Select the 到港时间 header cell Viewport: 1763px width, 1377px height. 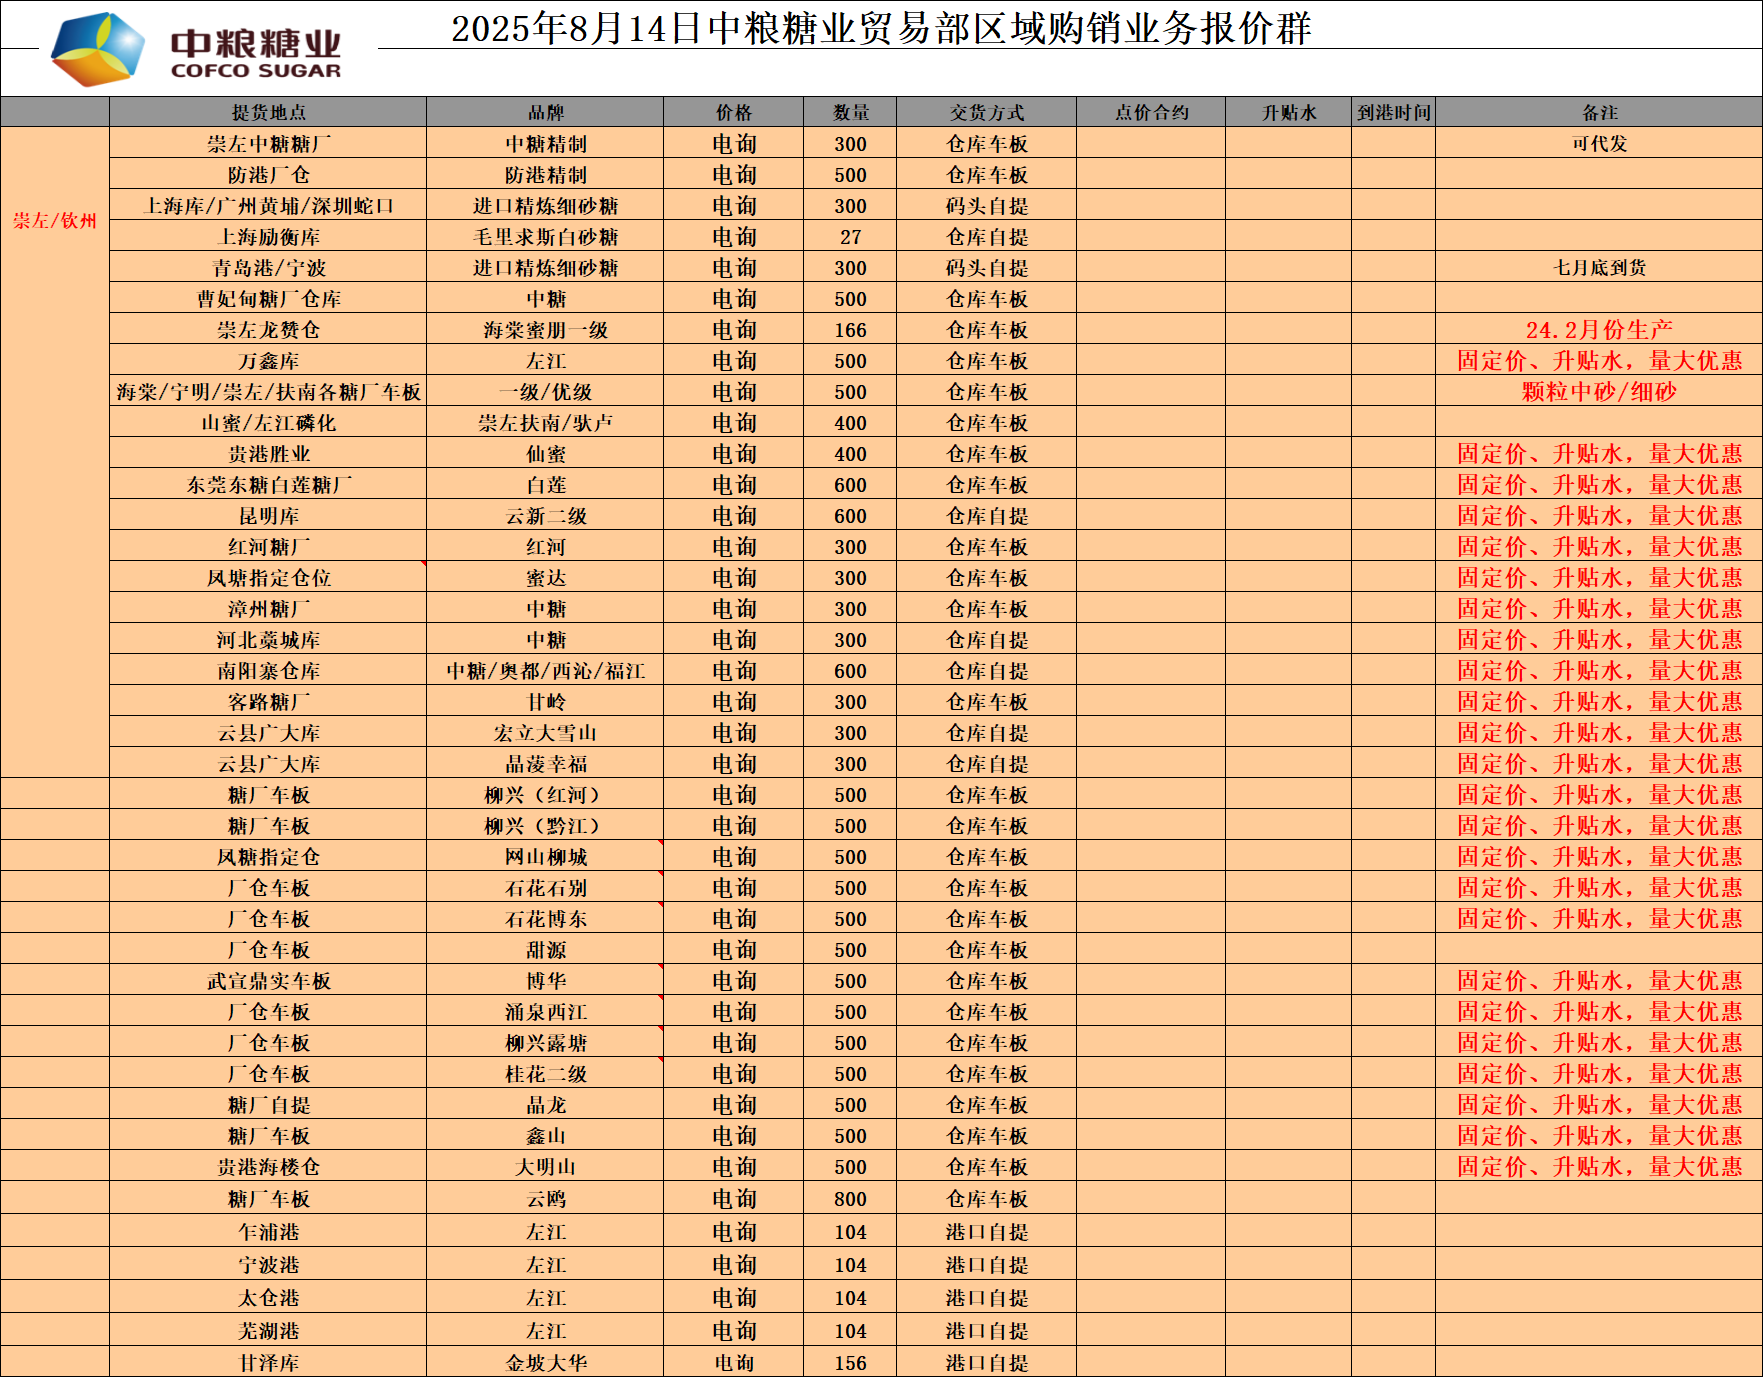[x=1393, y=112]
